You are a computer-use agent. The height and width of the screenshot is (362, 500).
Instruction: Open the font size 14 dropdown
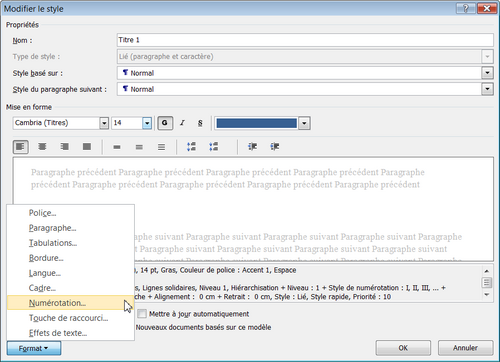pos(147,123)
